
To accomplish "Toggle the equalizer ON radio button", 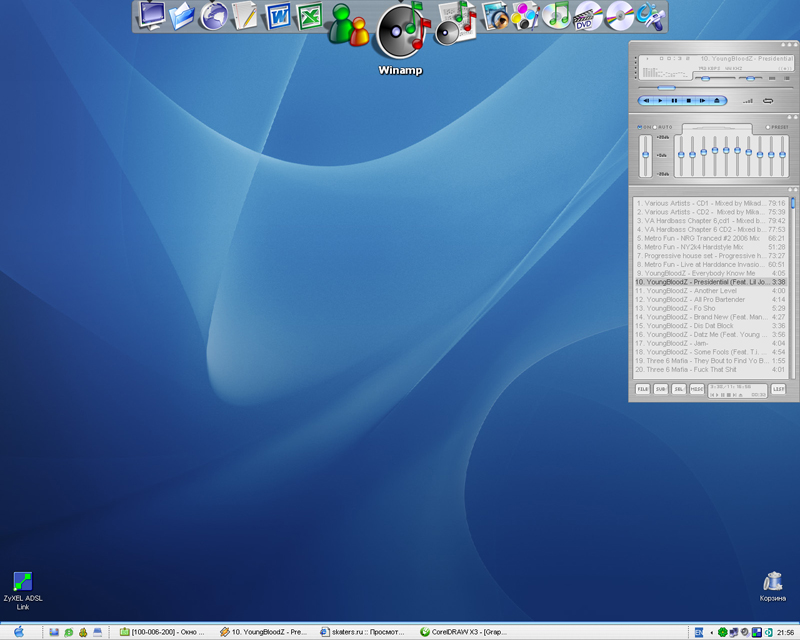I will (641, 127).
